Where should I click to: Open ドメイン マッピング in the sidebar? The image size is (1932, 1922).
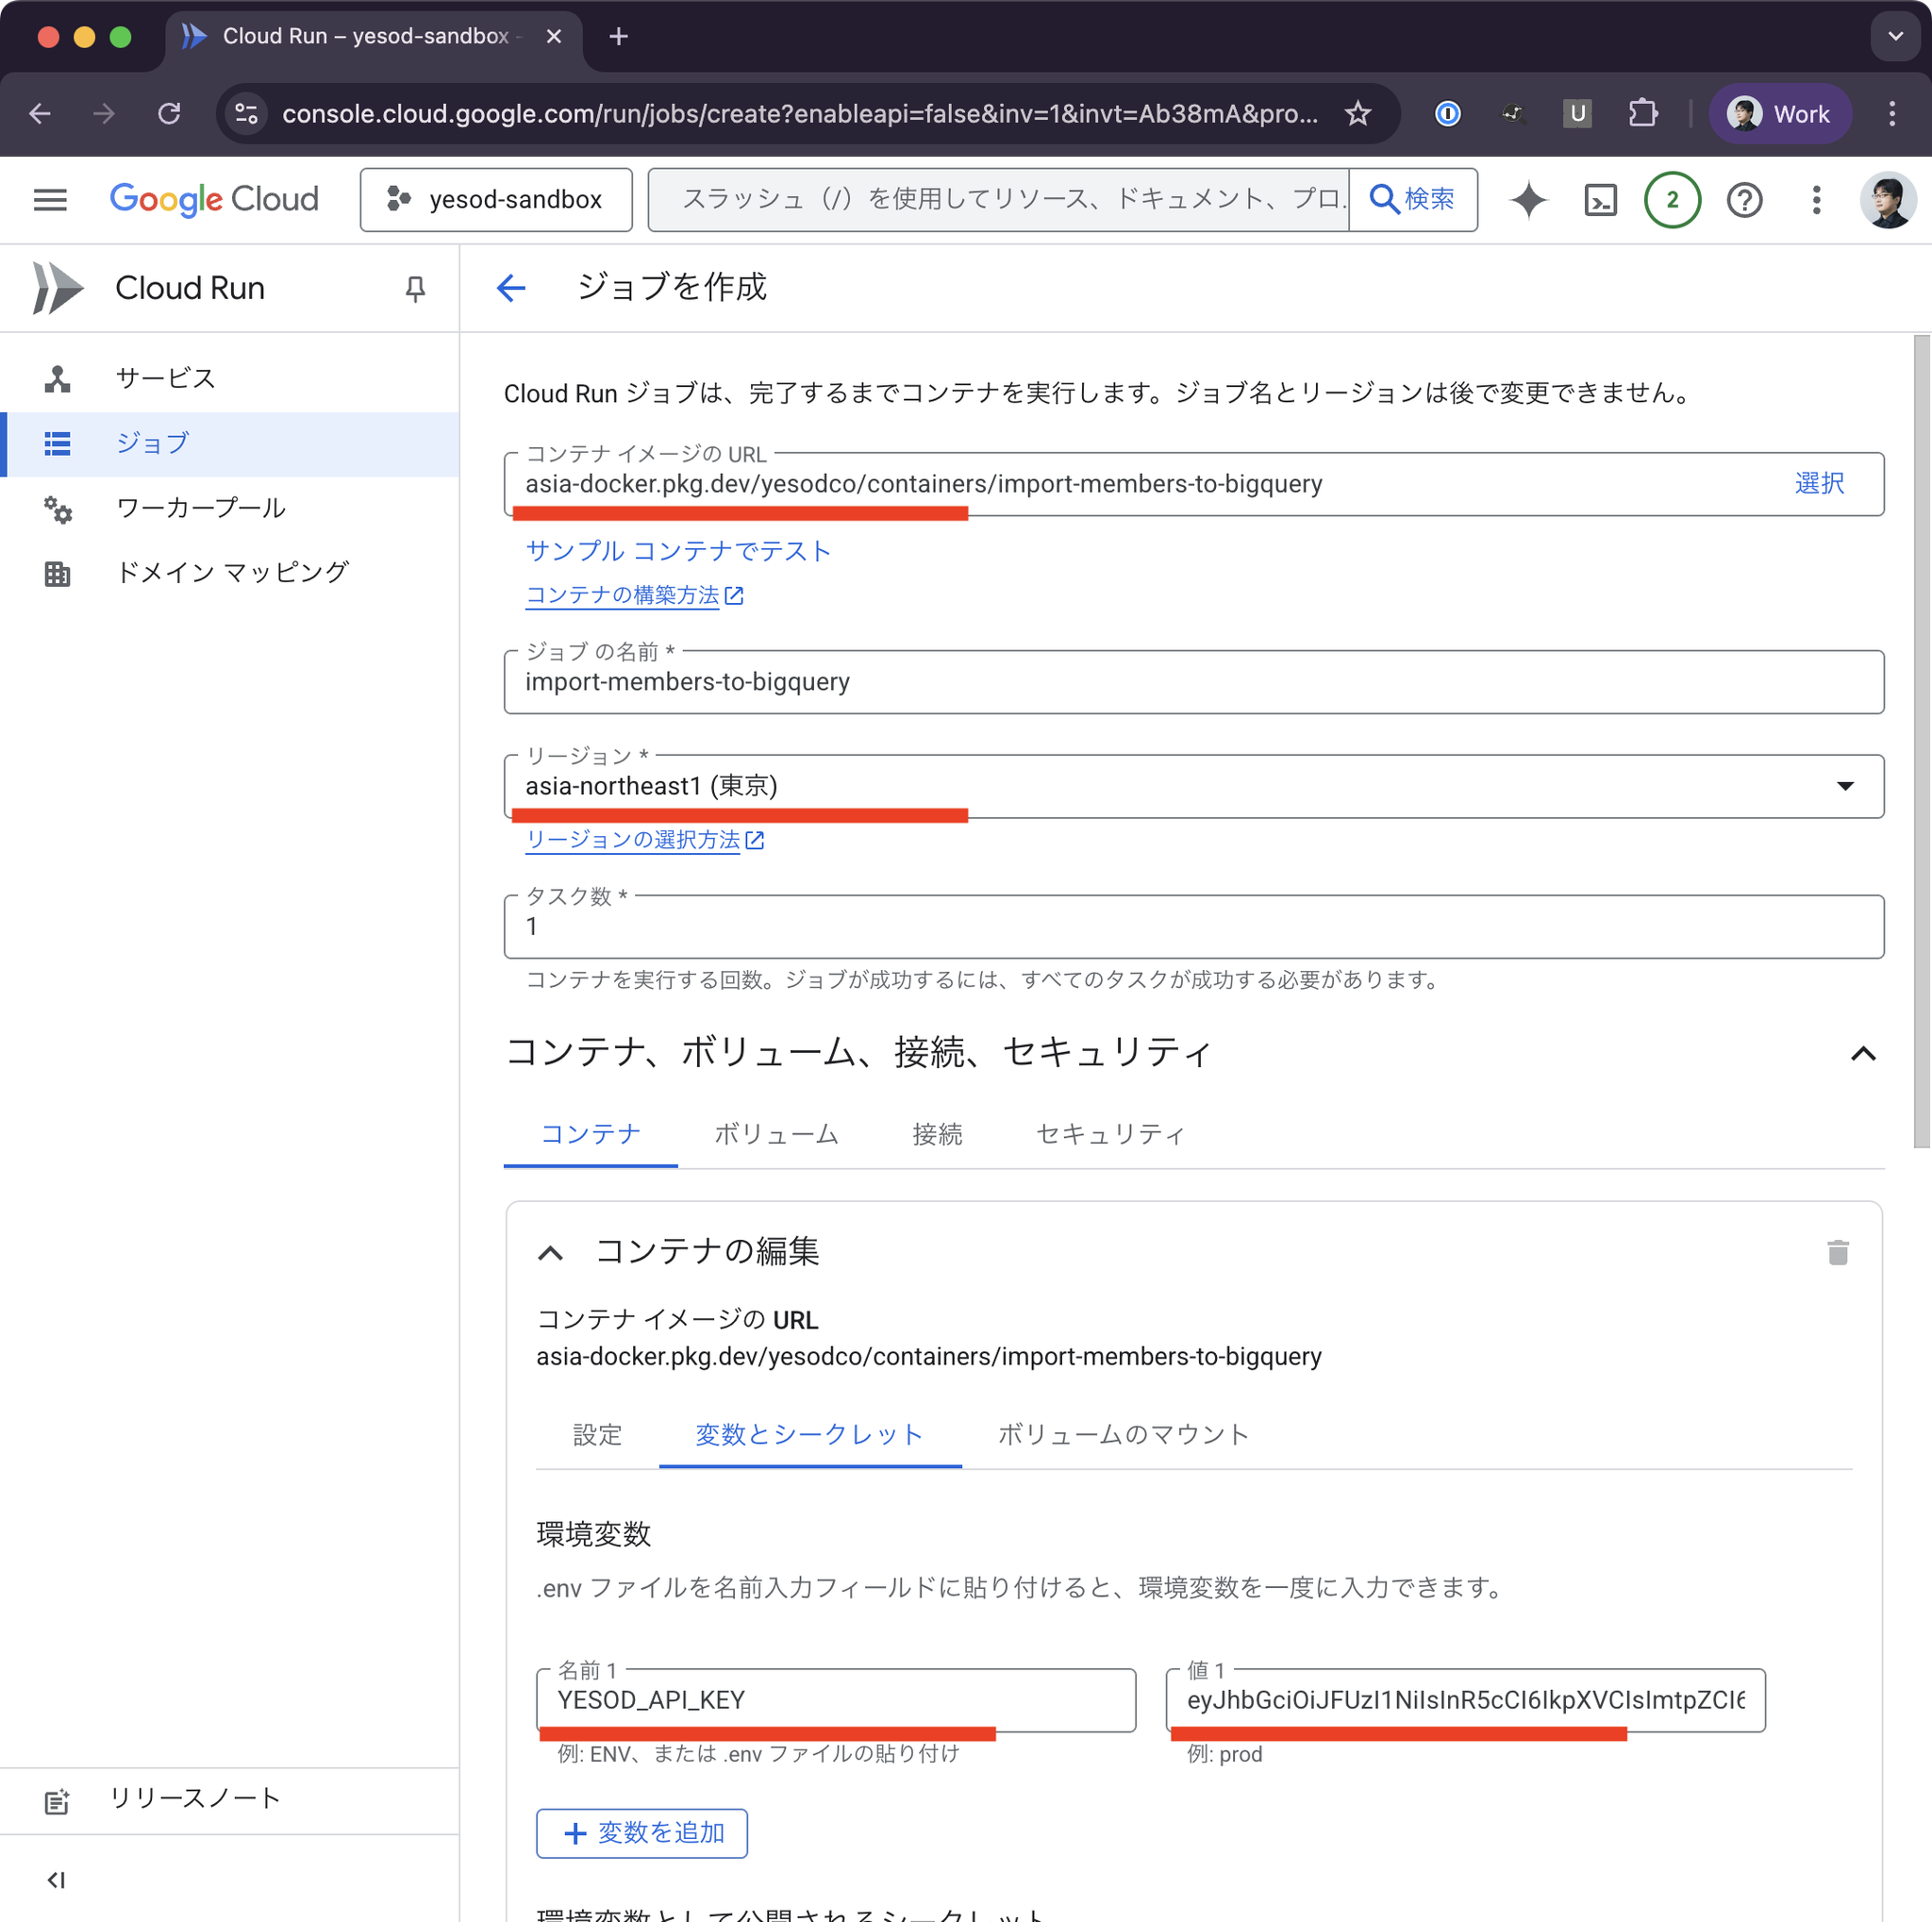229,573
